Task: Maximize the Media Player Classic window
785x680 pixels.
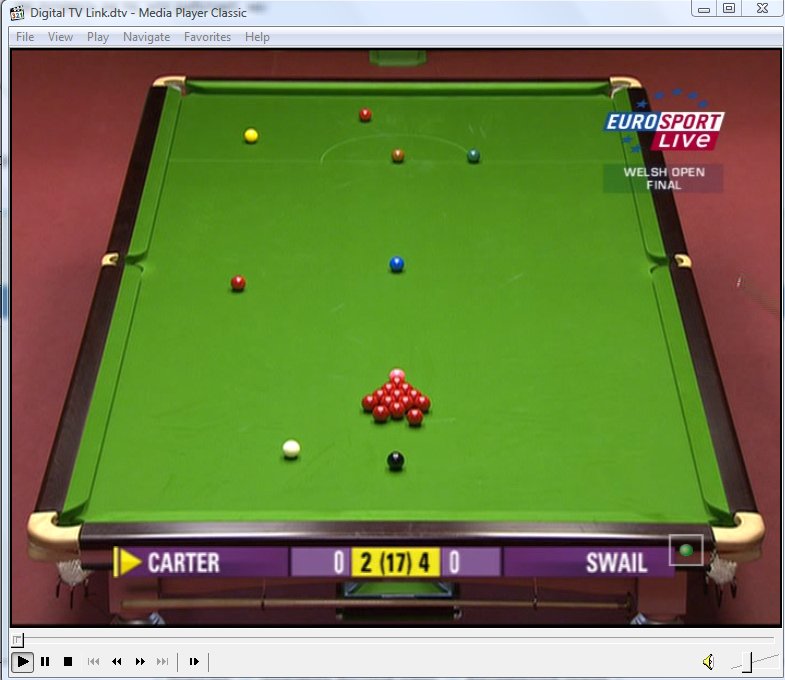Action: pyautogui.click(x=729, y=9)
